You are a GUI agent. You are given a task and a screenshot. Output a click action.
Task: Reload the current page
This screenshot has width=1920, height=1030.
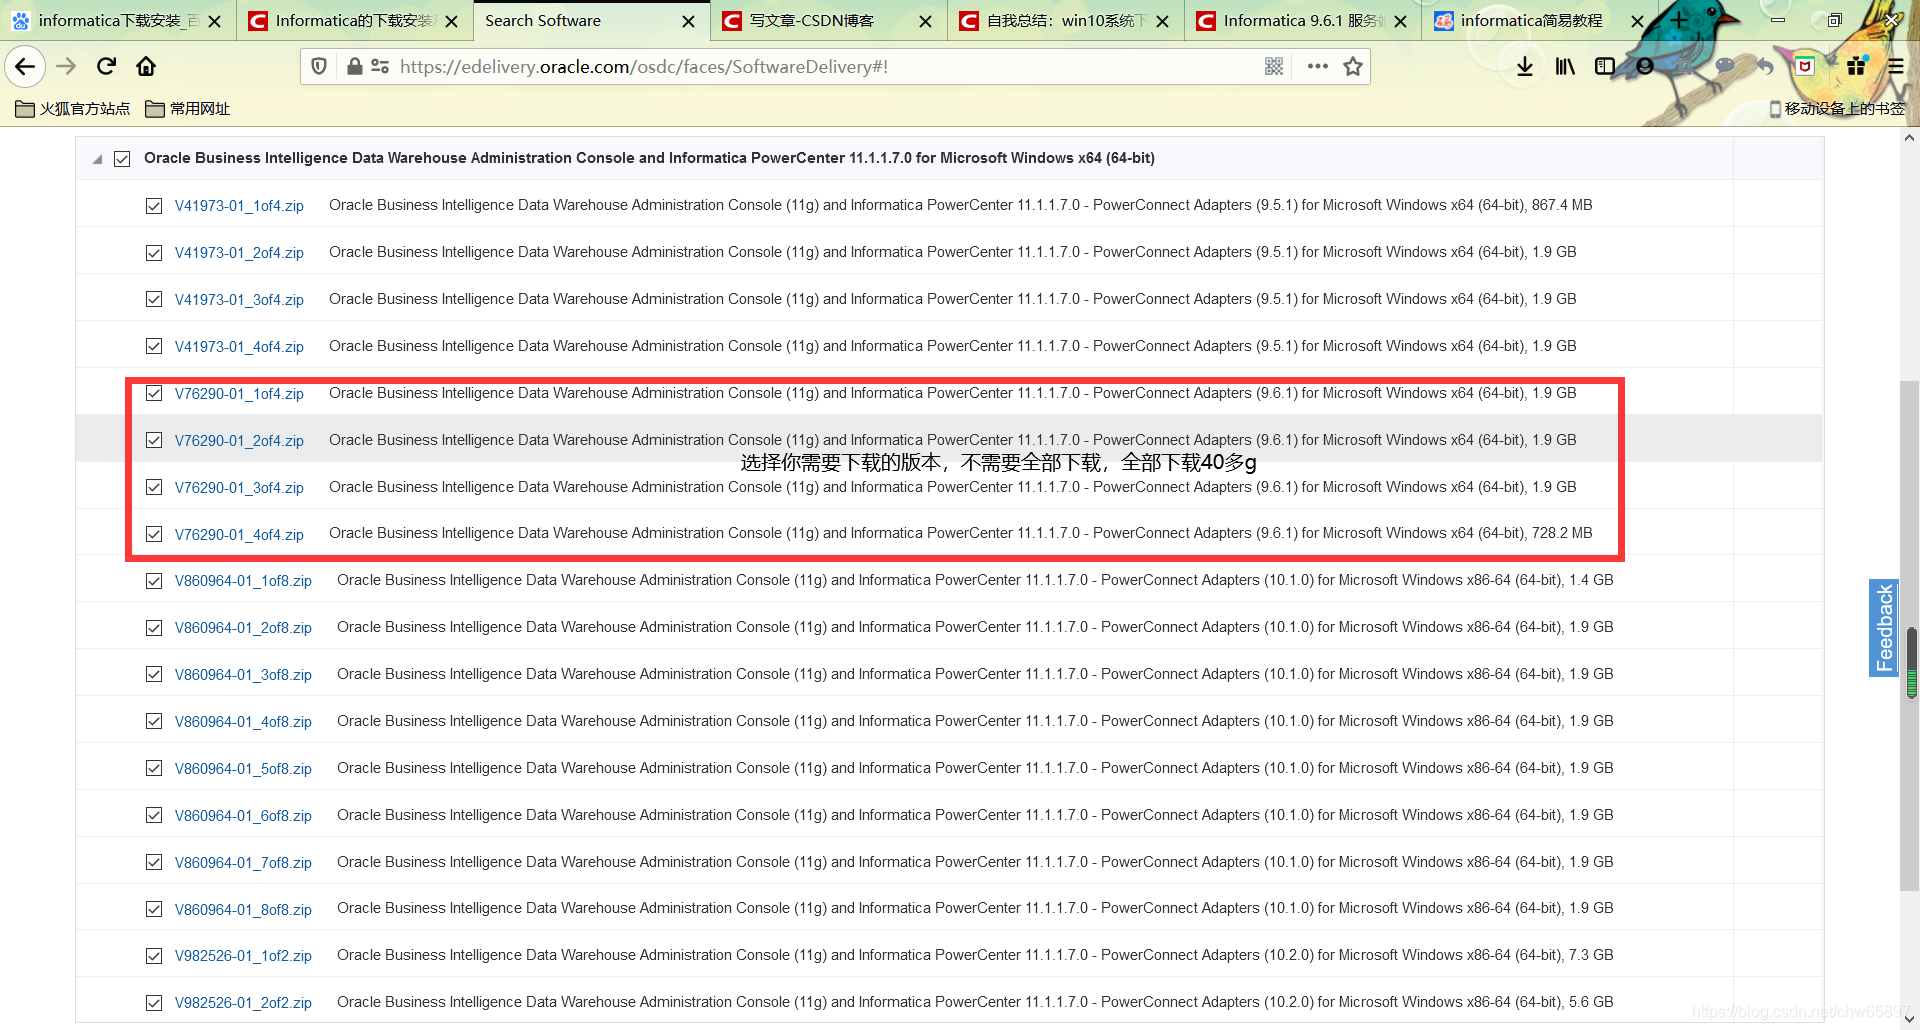[x=106, y=66]
